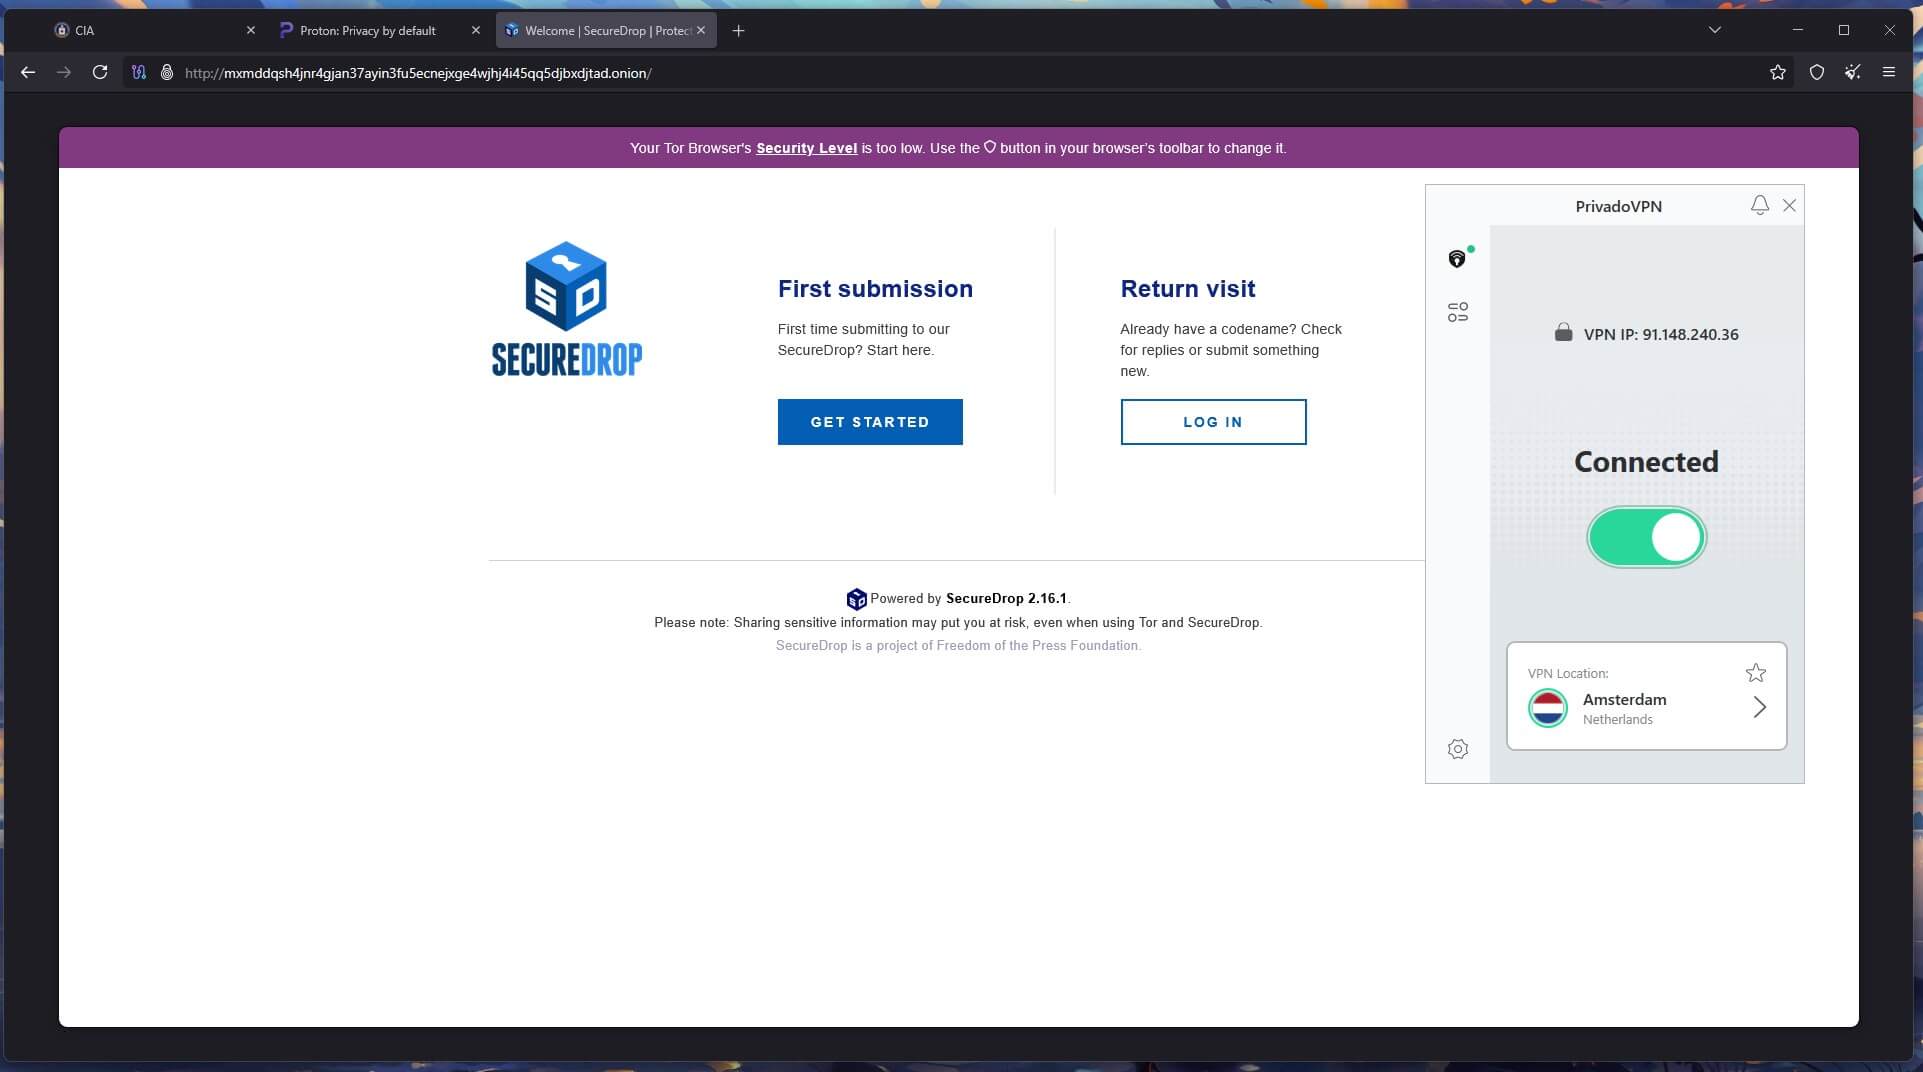Click the Netherlands flag icon

pyautogui.click(x=1547, y=708)
